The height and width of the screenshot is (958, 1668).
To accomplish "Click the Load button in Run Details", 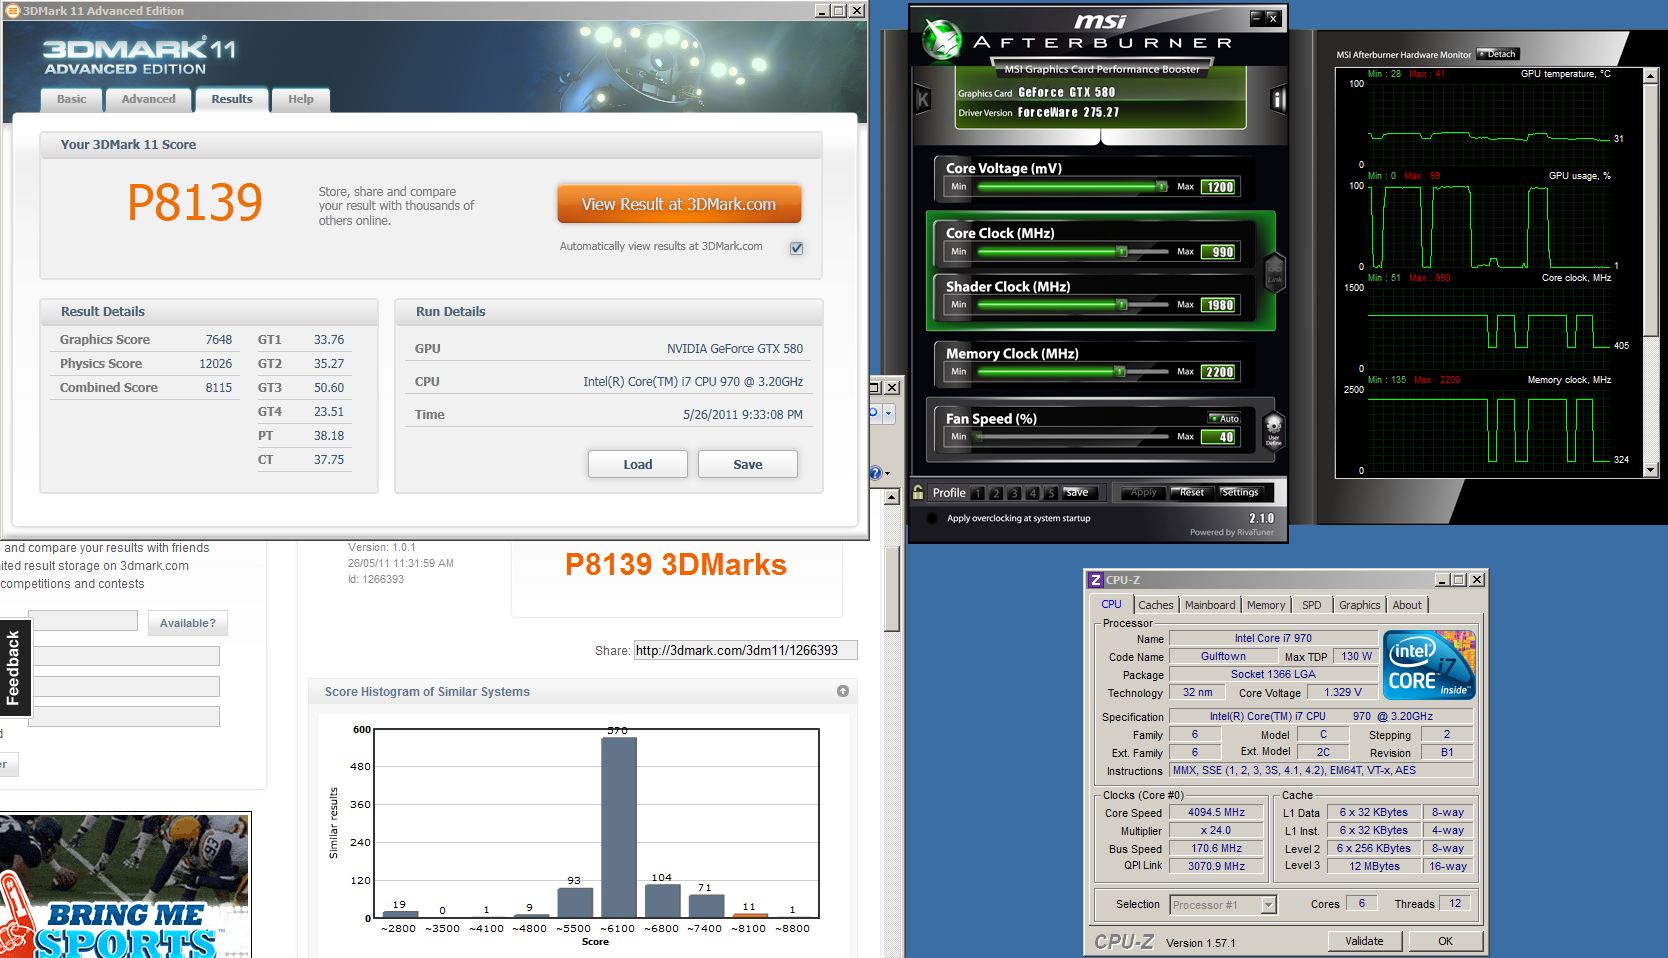I will coord(638,464).
